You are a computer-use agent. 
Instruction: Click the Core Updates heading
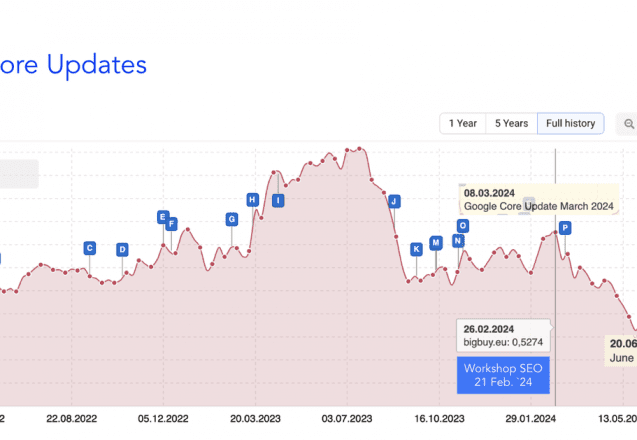coord(73,65)
